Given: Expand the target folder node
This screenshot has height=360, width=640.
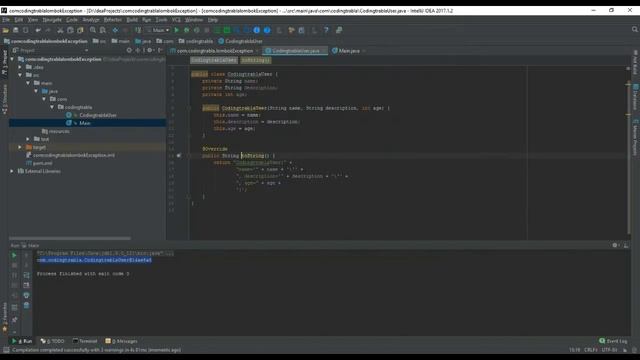Looking at the screenshot, I should (20, 147).
